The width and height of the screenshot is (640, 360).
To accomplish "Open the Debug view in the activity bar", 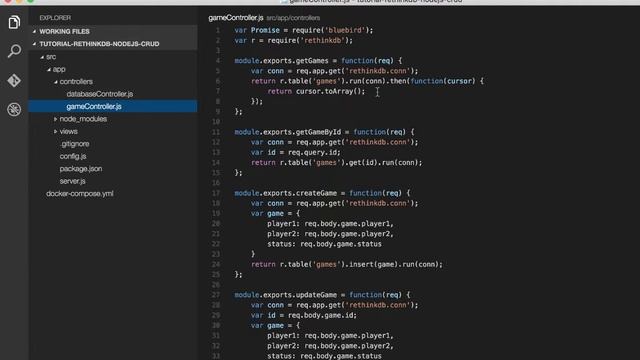I will click(x=14, y=109).
